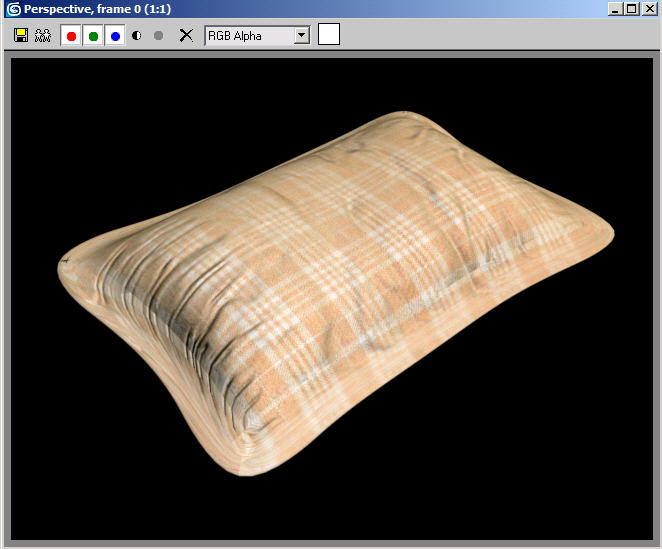
Task: Clone the virtual frame buffer window
Action: pos(42,35)
